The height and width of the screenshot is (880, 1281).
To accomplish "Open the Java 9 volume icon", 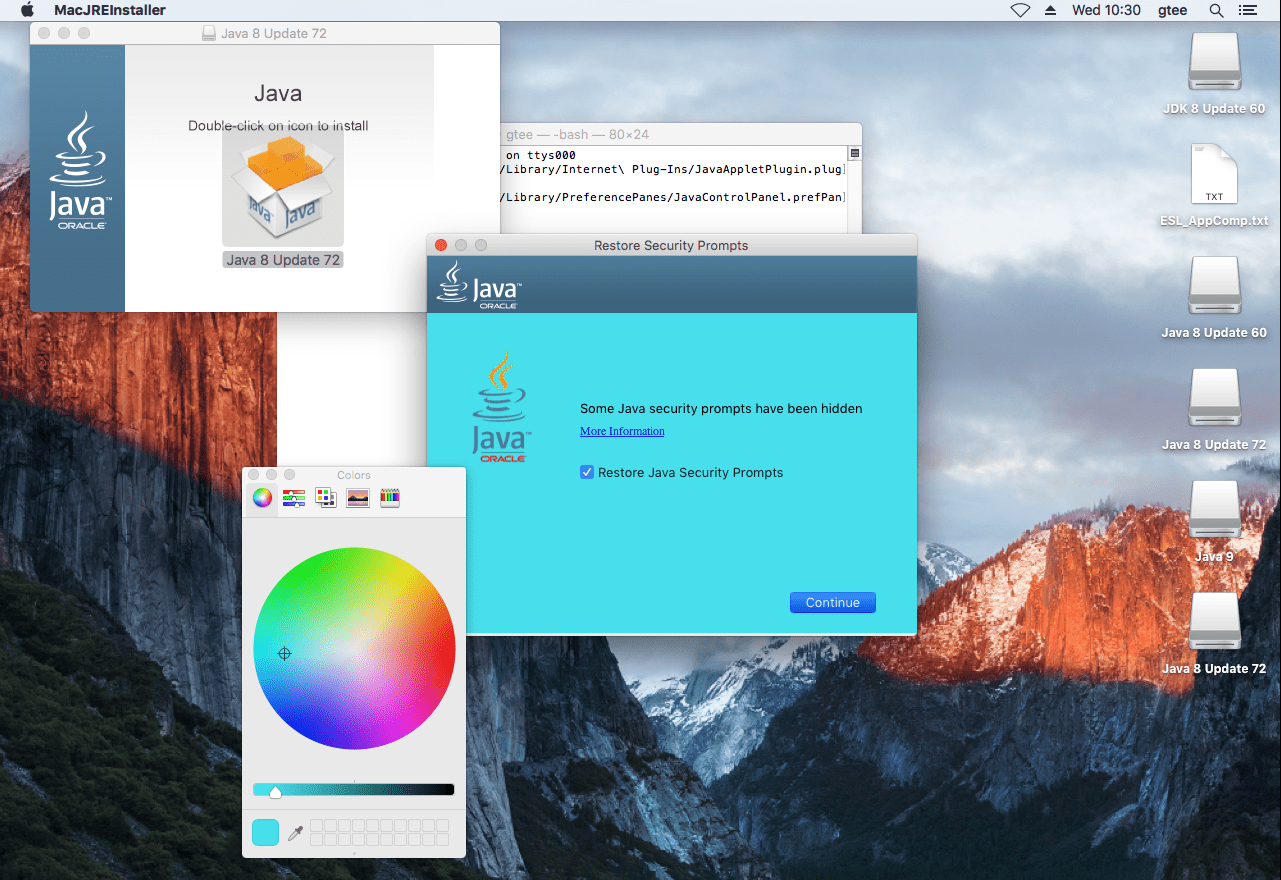I will click(1213, 508).
